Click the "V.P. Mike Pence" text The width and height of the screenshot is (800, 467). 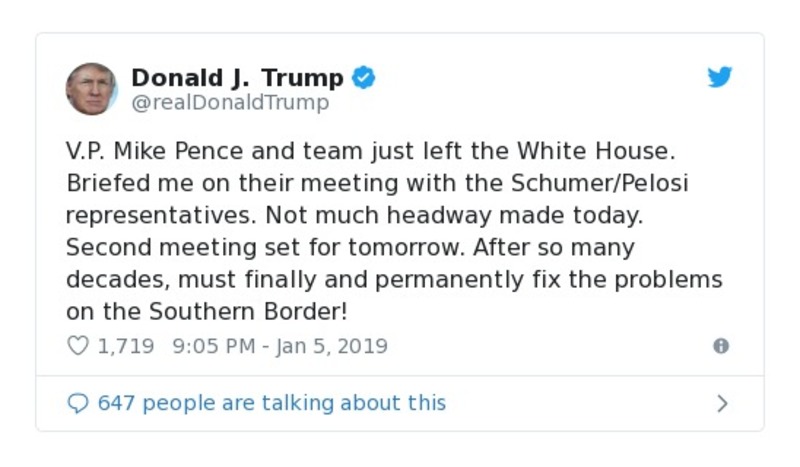click(139, 153)
